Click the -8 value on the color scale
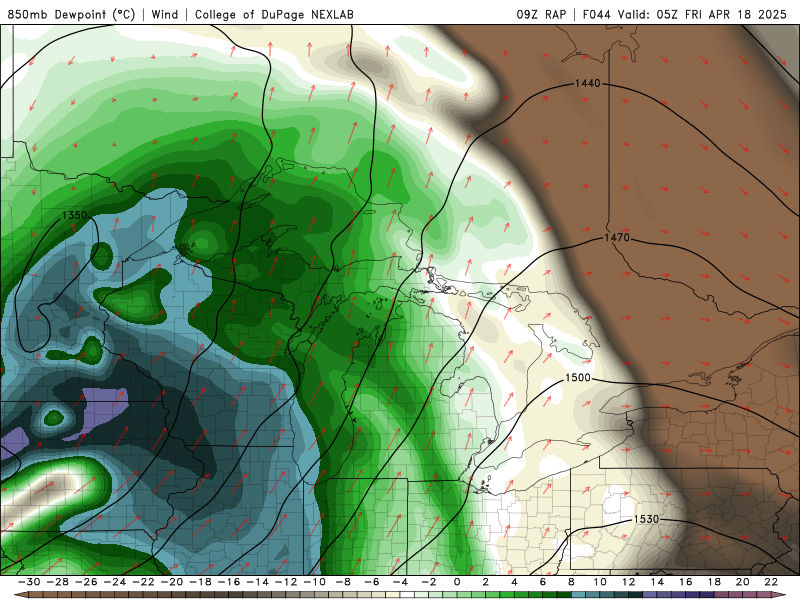800x600 pixels. 343,582
